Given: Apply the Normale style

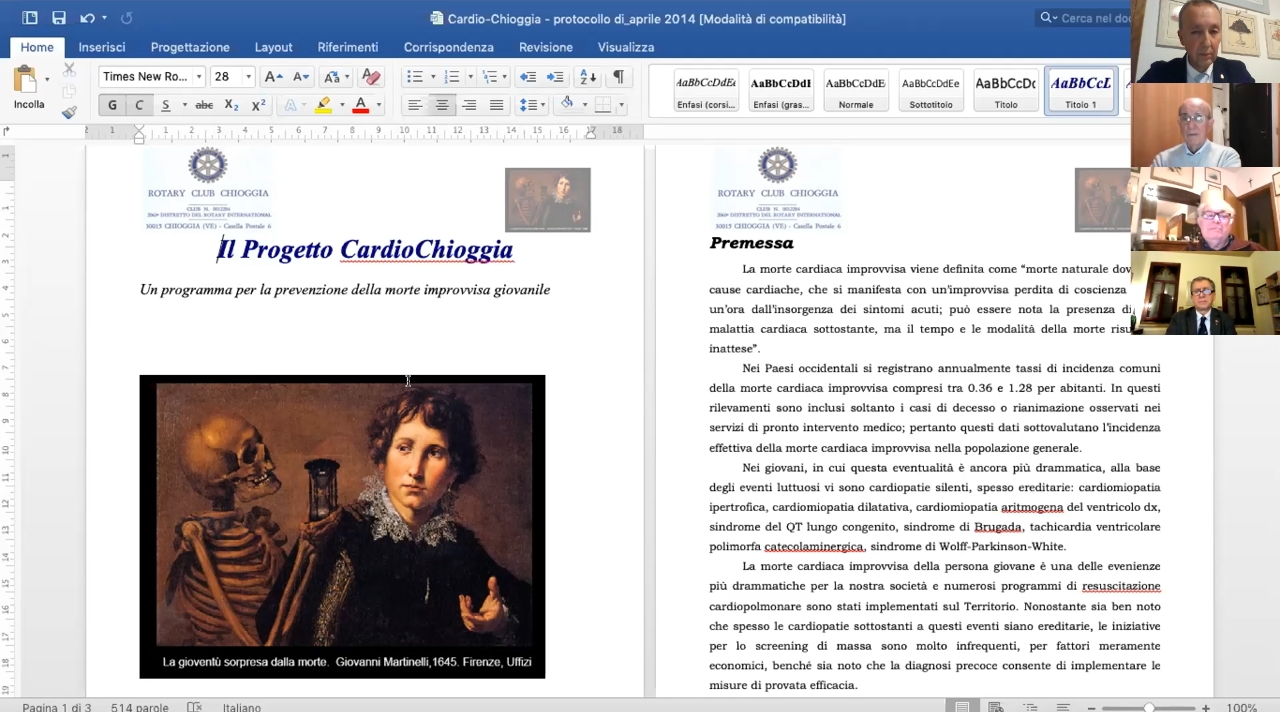Looking at the screenshot, I should [855, 91].
